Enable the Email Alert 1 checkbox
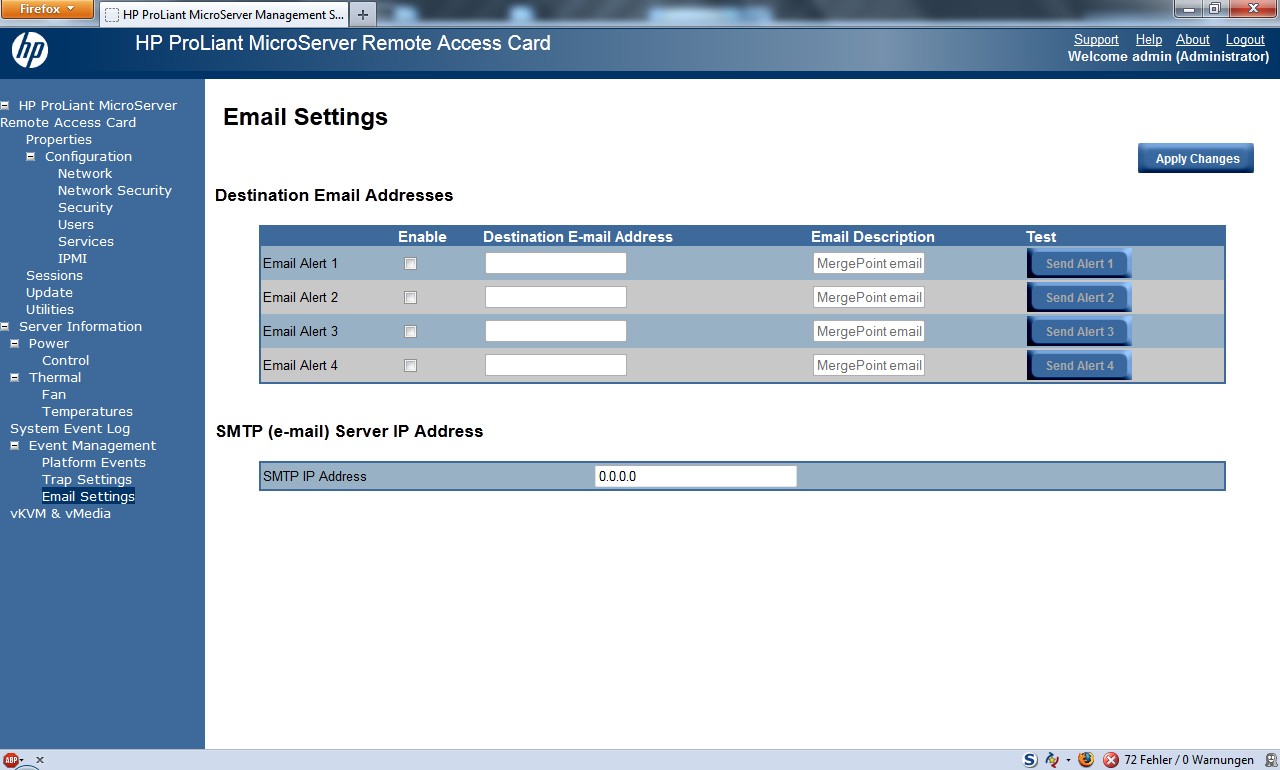The image size is (1280, 770). (410, 264)
